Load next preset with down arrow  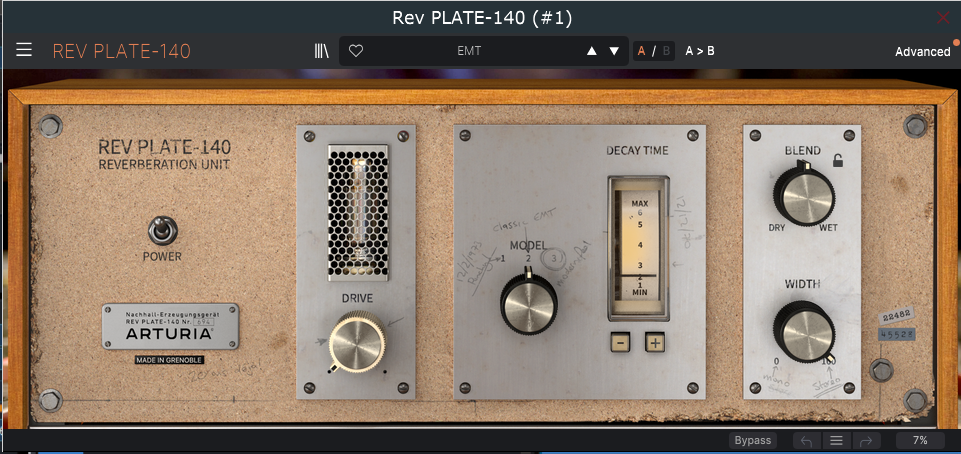614,51
